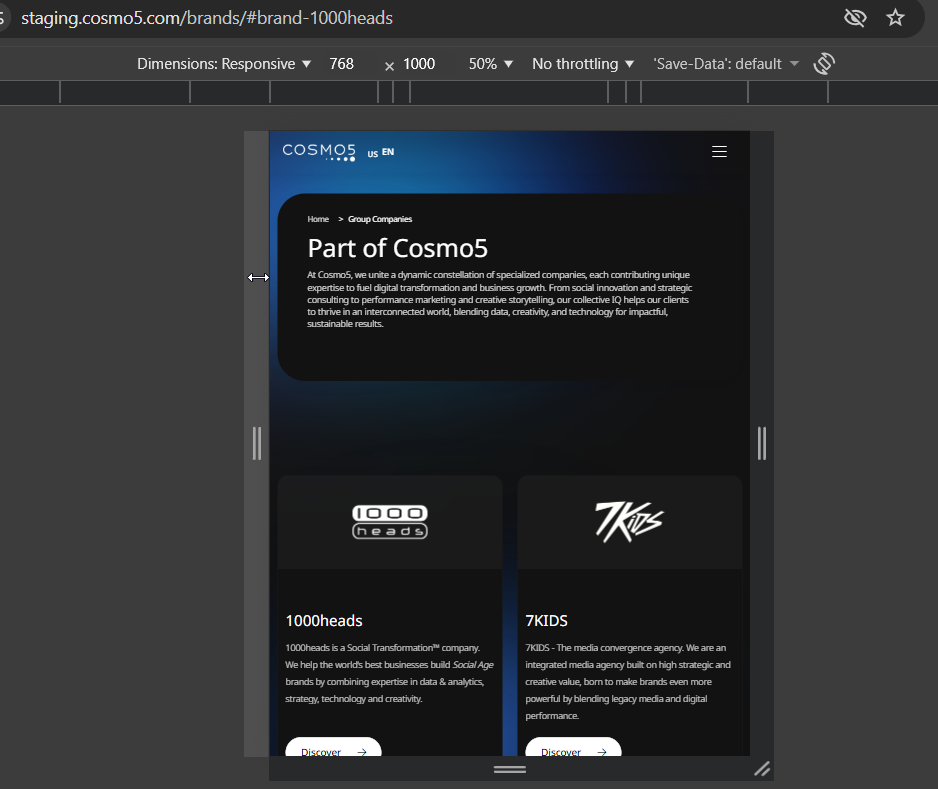Click the Part of Cosmo5 page heading
This screenshot has height=789, width=938.
397,248
